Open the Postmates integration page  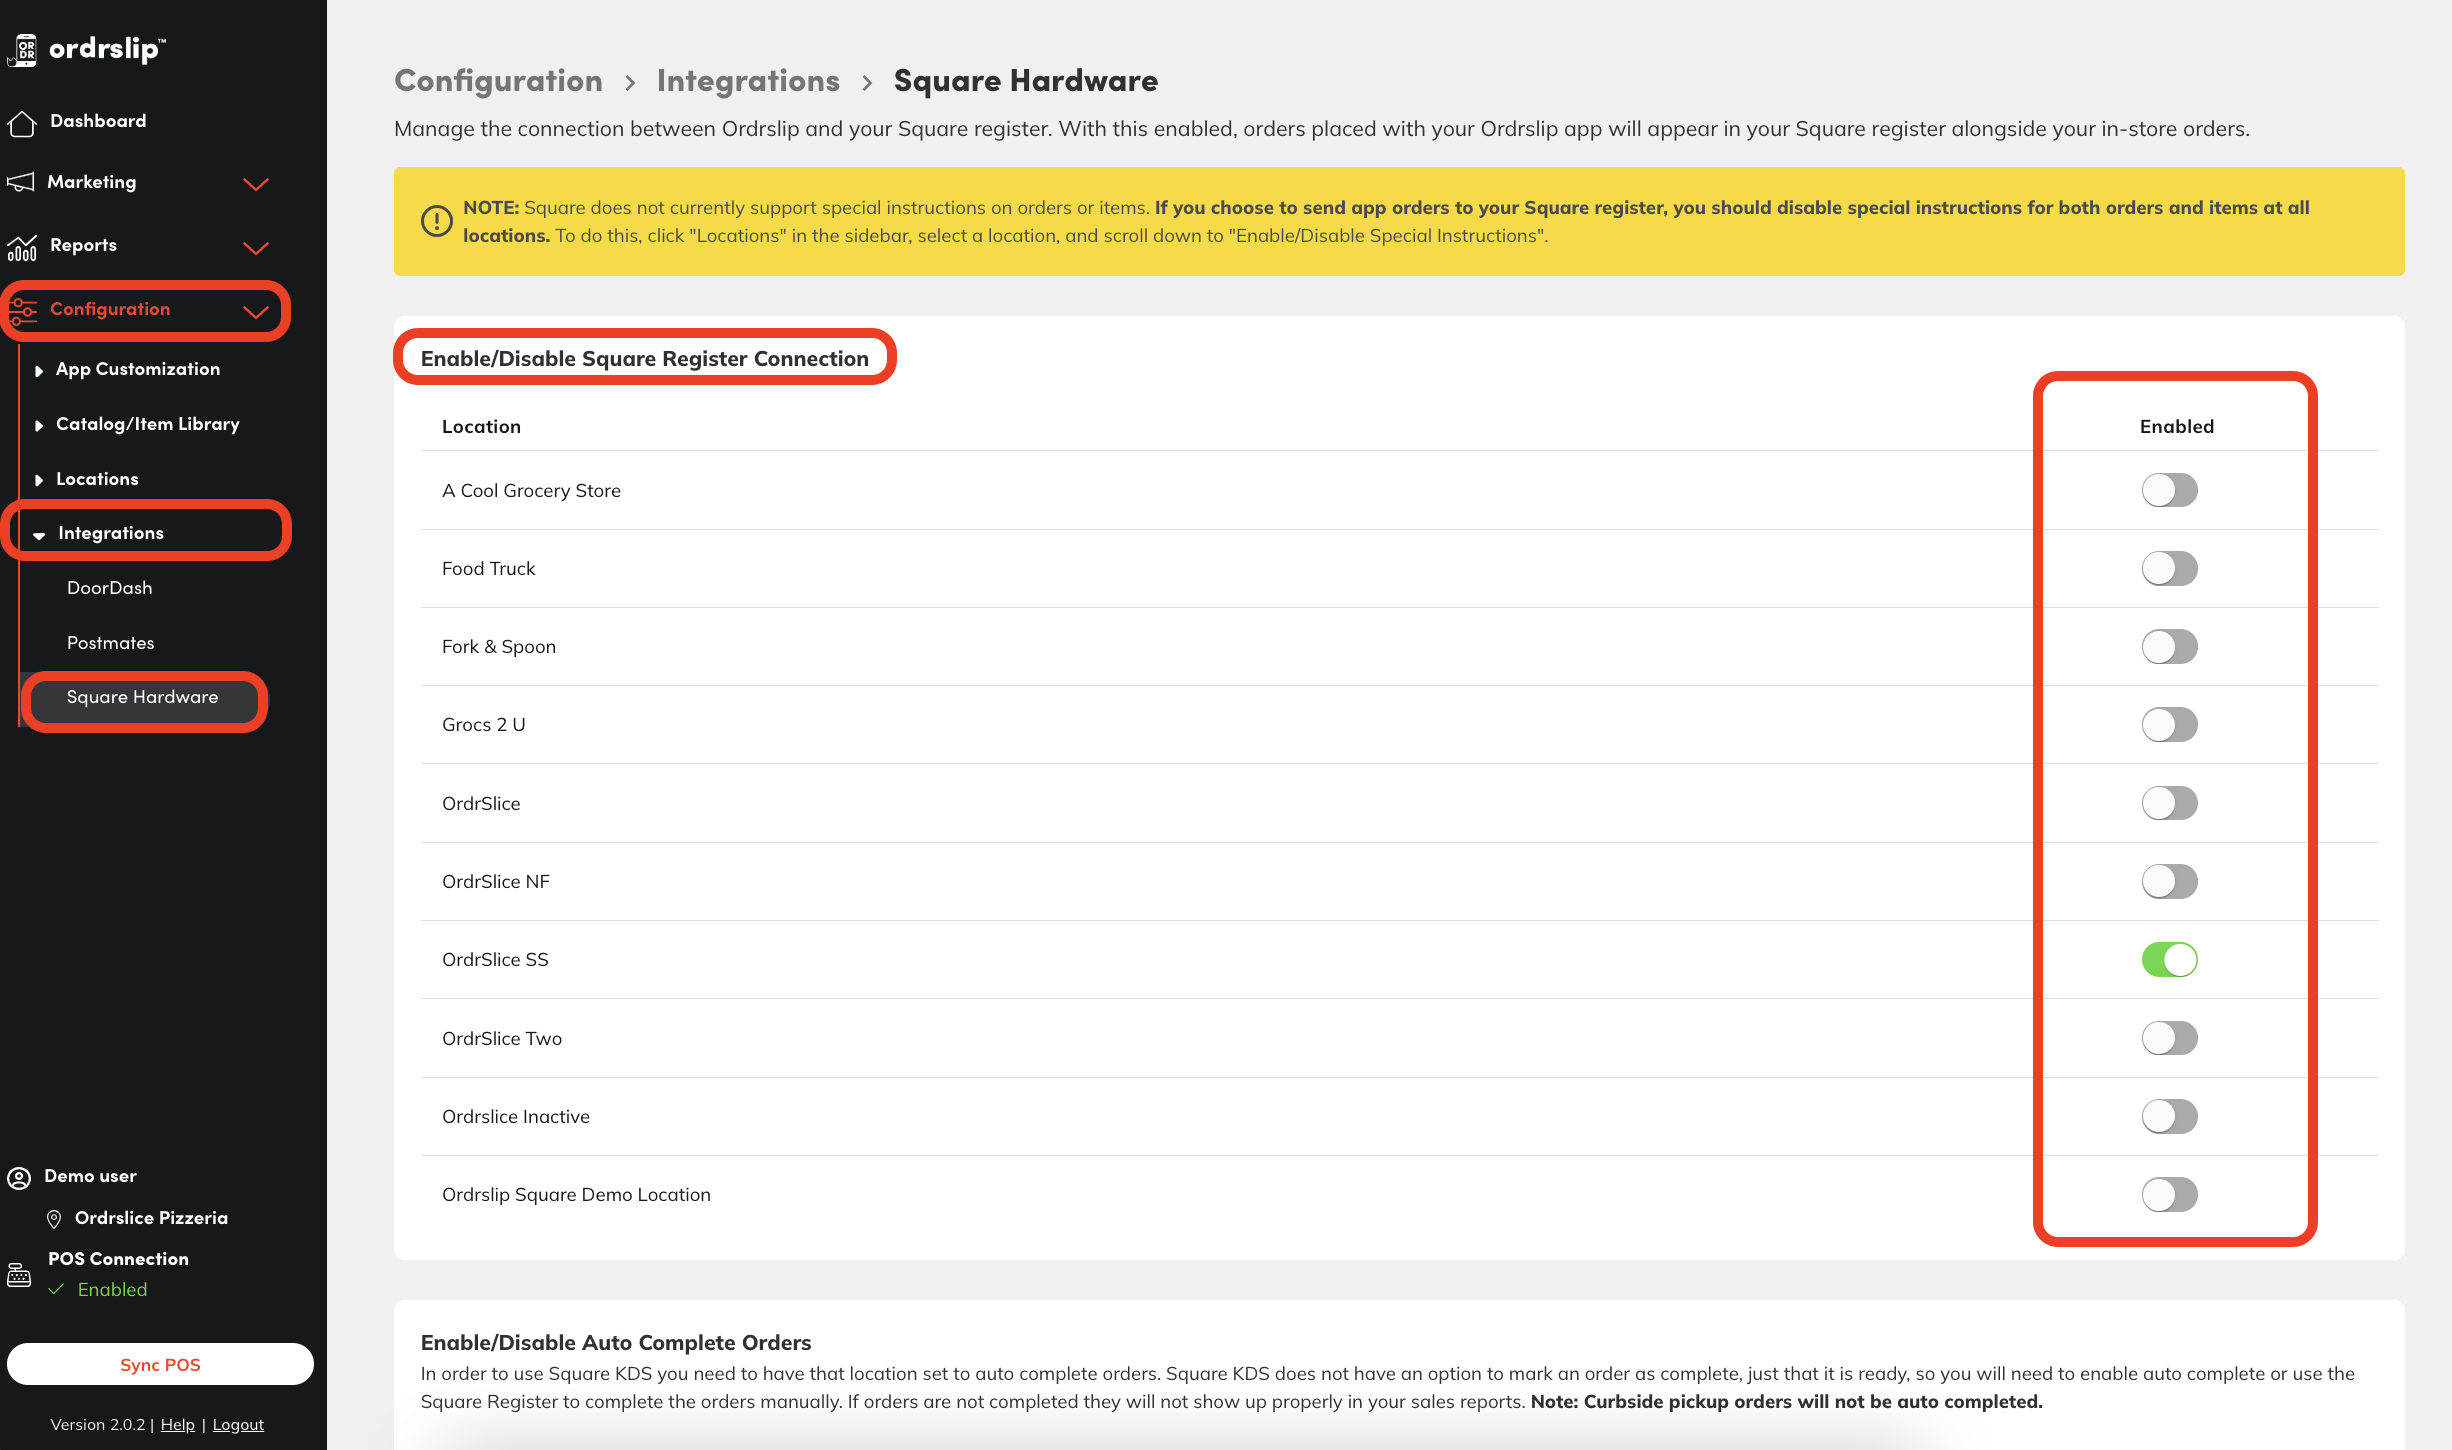click(111, 643)
